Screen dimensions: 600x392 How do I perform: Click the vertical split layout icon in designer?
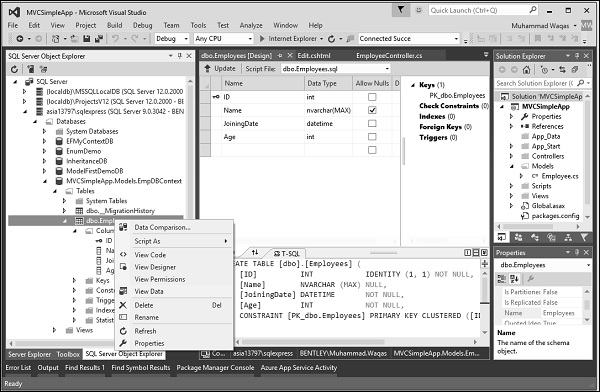tap(468, 252)
